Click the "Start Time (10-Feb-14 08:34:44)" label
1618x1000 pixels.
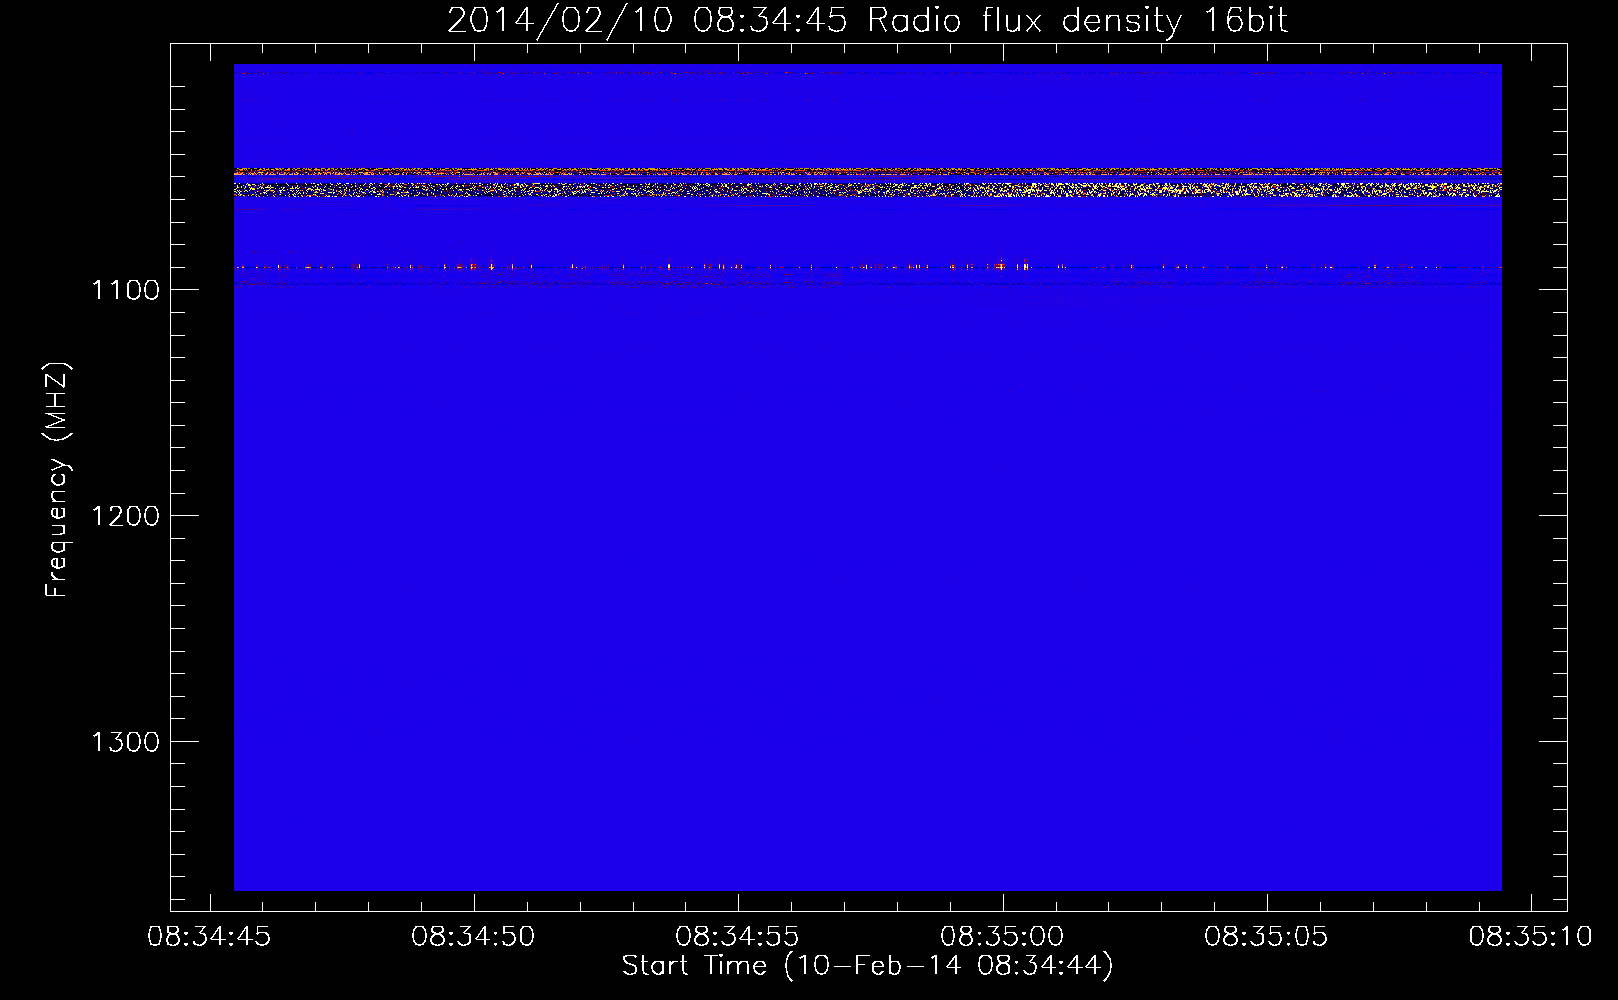pyautogui.click(x=867, y=966)
